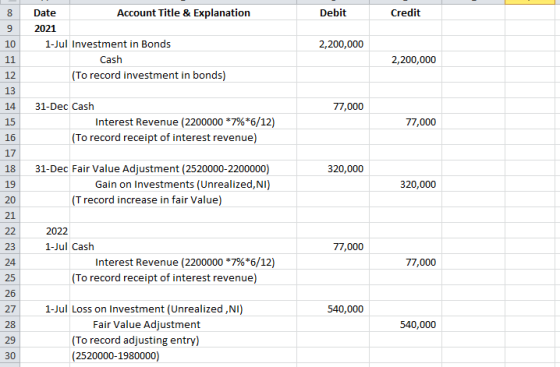
Task: Select the '31-Dec' date in row 18
Action: pyautogui.click(x=45, y=169)
